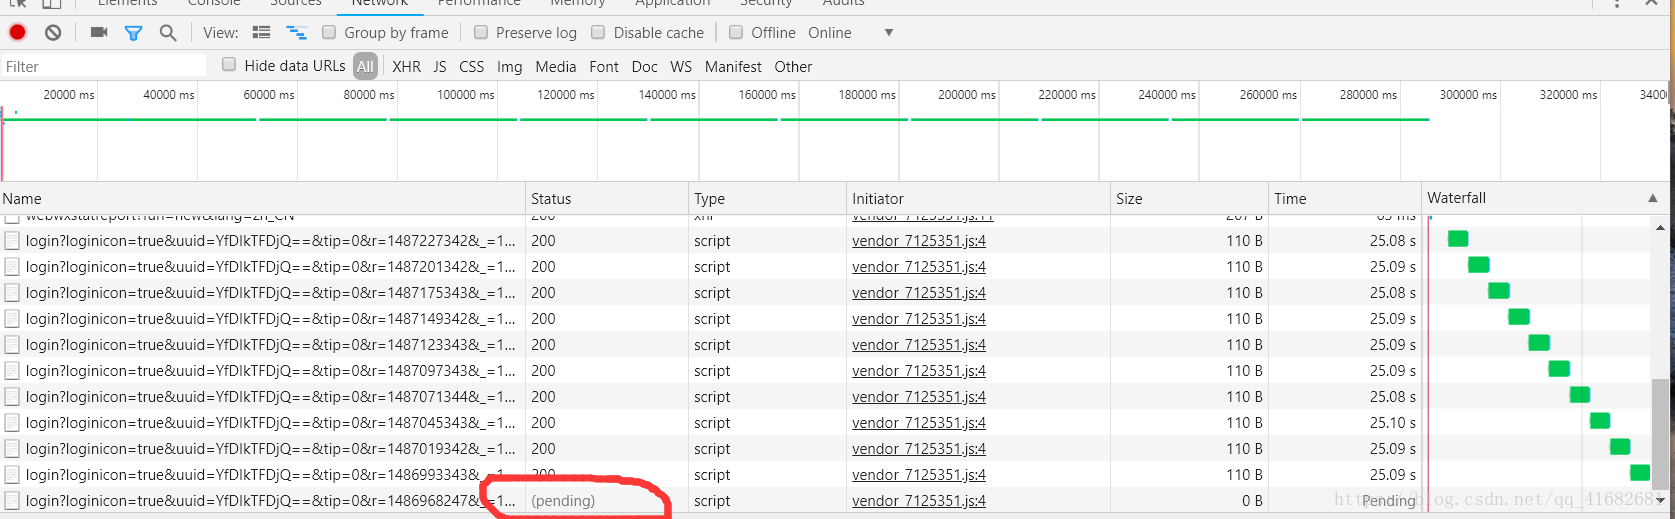1675x519 pixels.
Task: Click the request list scrollbar down arrow
Action: coord(1660,500)
